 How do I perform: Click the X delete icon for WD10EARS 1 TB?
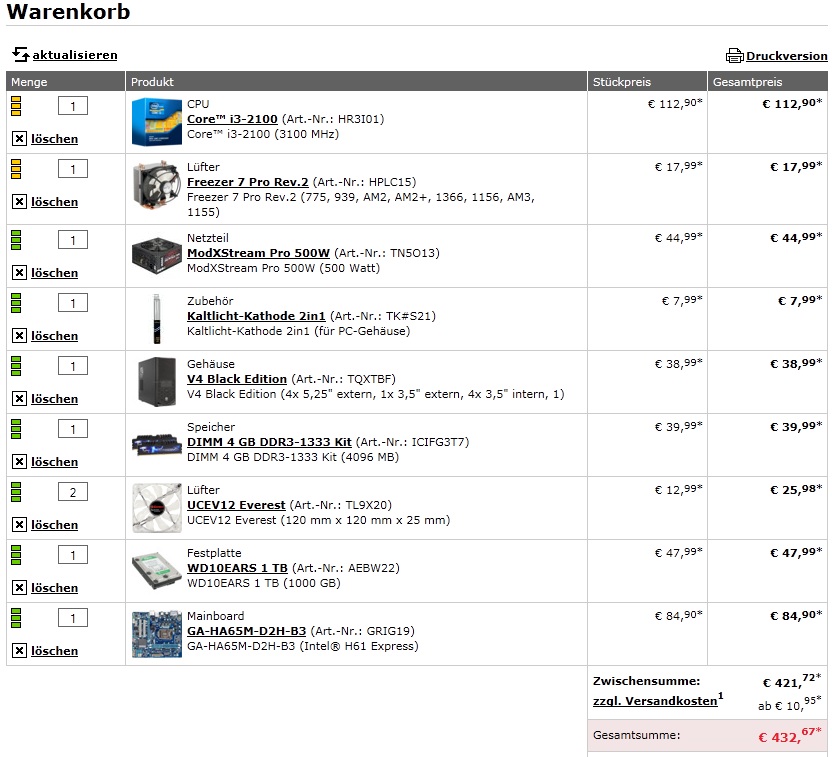point(19,588)
